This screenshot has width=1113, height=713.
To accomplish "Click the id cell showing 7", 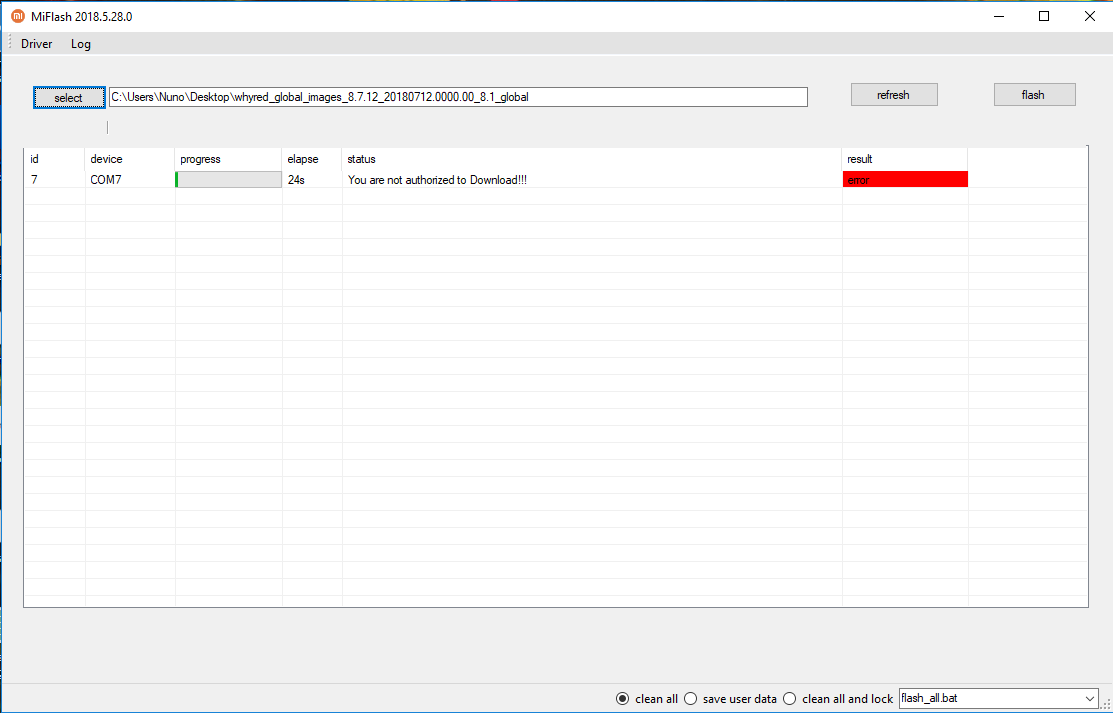I will pos(55,180).
